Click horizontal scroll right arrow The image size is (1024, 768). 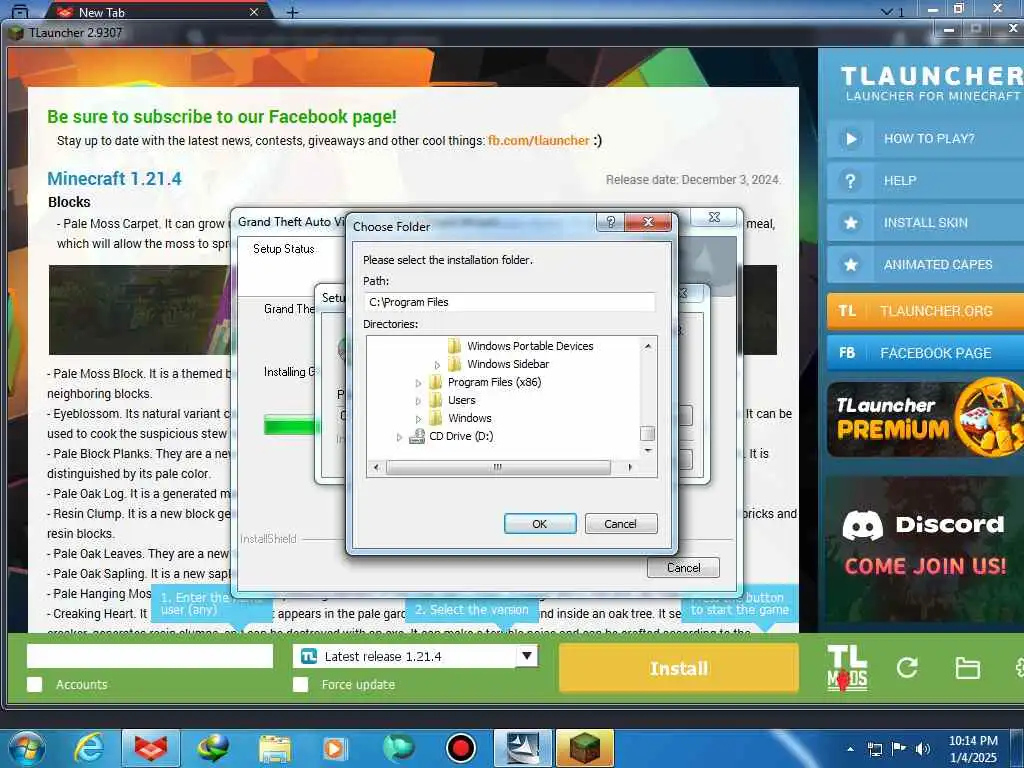(630, 467)
